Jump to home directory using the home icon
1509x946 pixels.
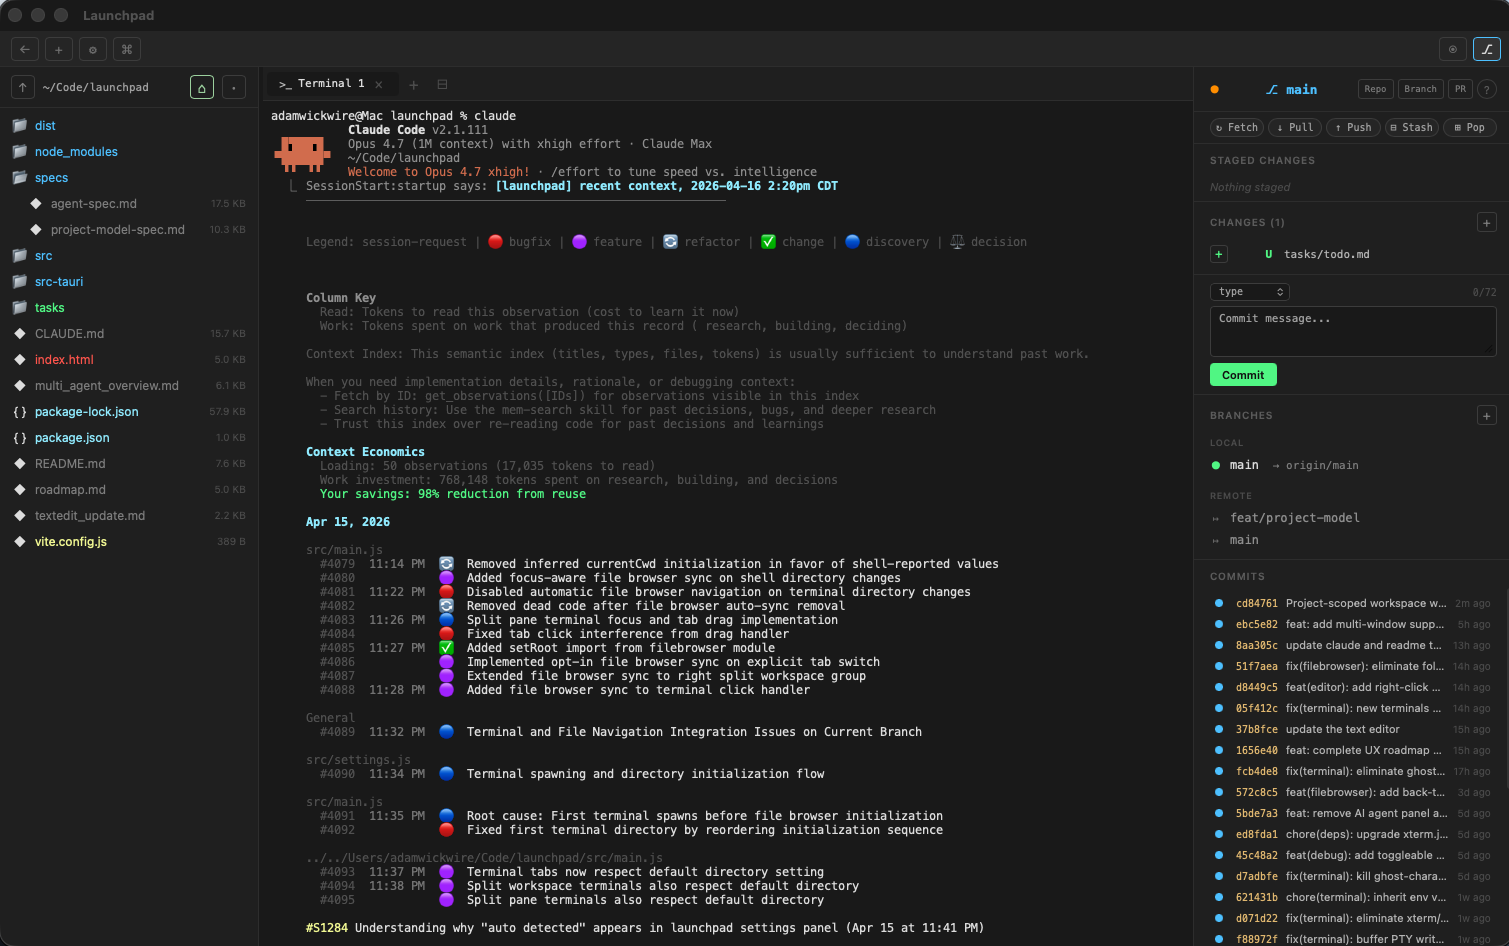[x=201, y=87]
